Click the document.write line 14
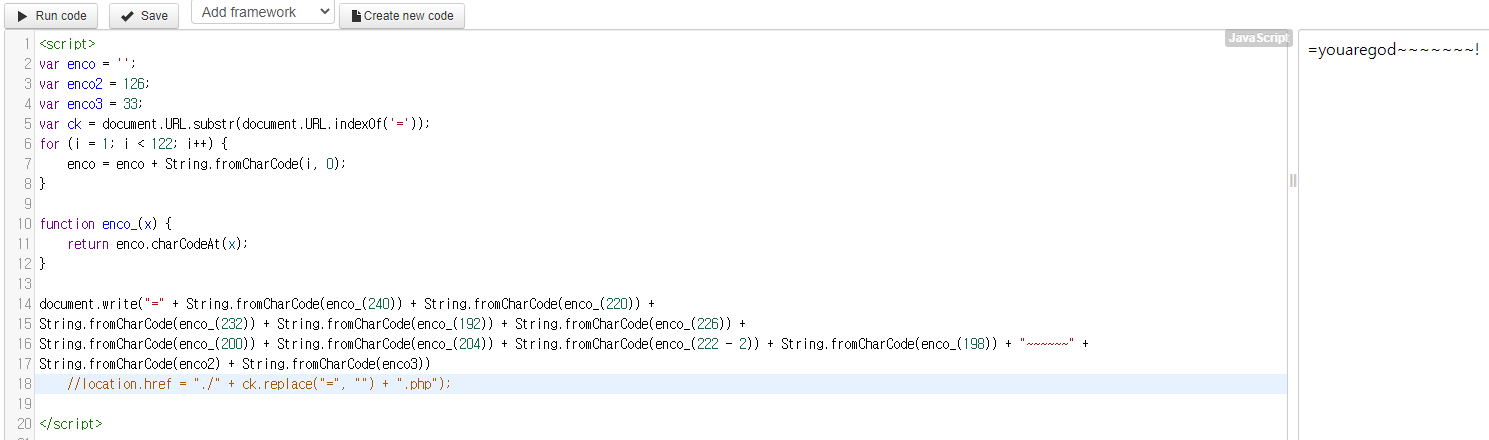1489x440 pixels. [347, 303]
